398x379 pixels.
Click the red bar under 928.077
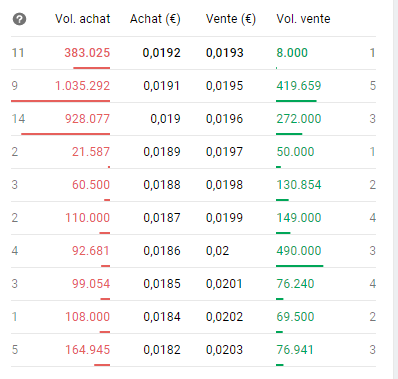pyautogui.click(x=65, y=134)
